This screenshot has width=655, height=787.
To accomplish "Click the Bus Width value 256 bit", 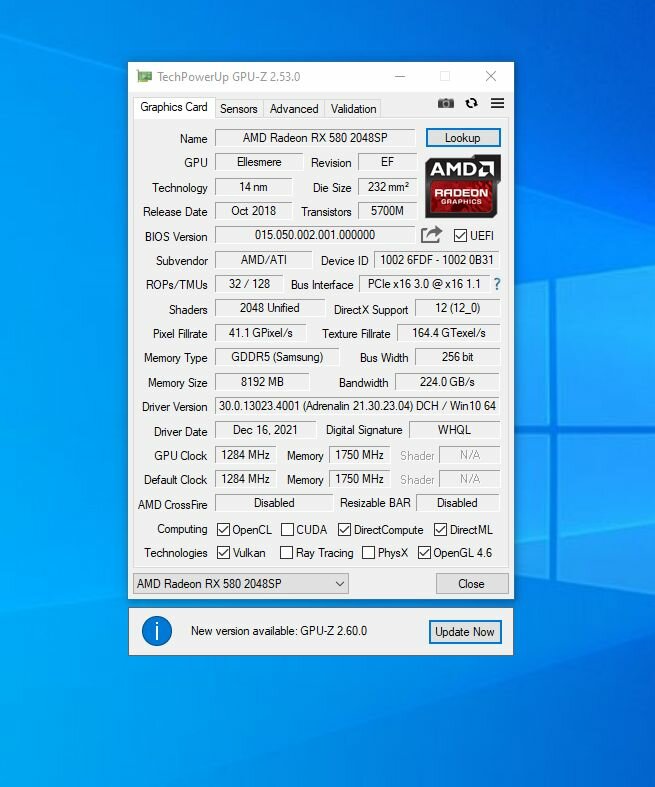I will pyautogui.click(x=457, y=357).
